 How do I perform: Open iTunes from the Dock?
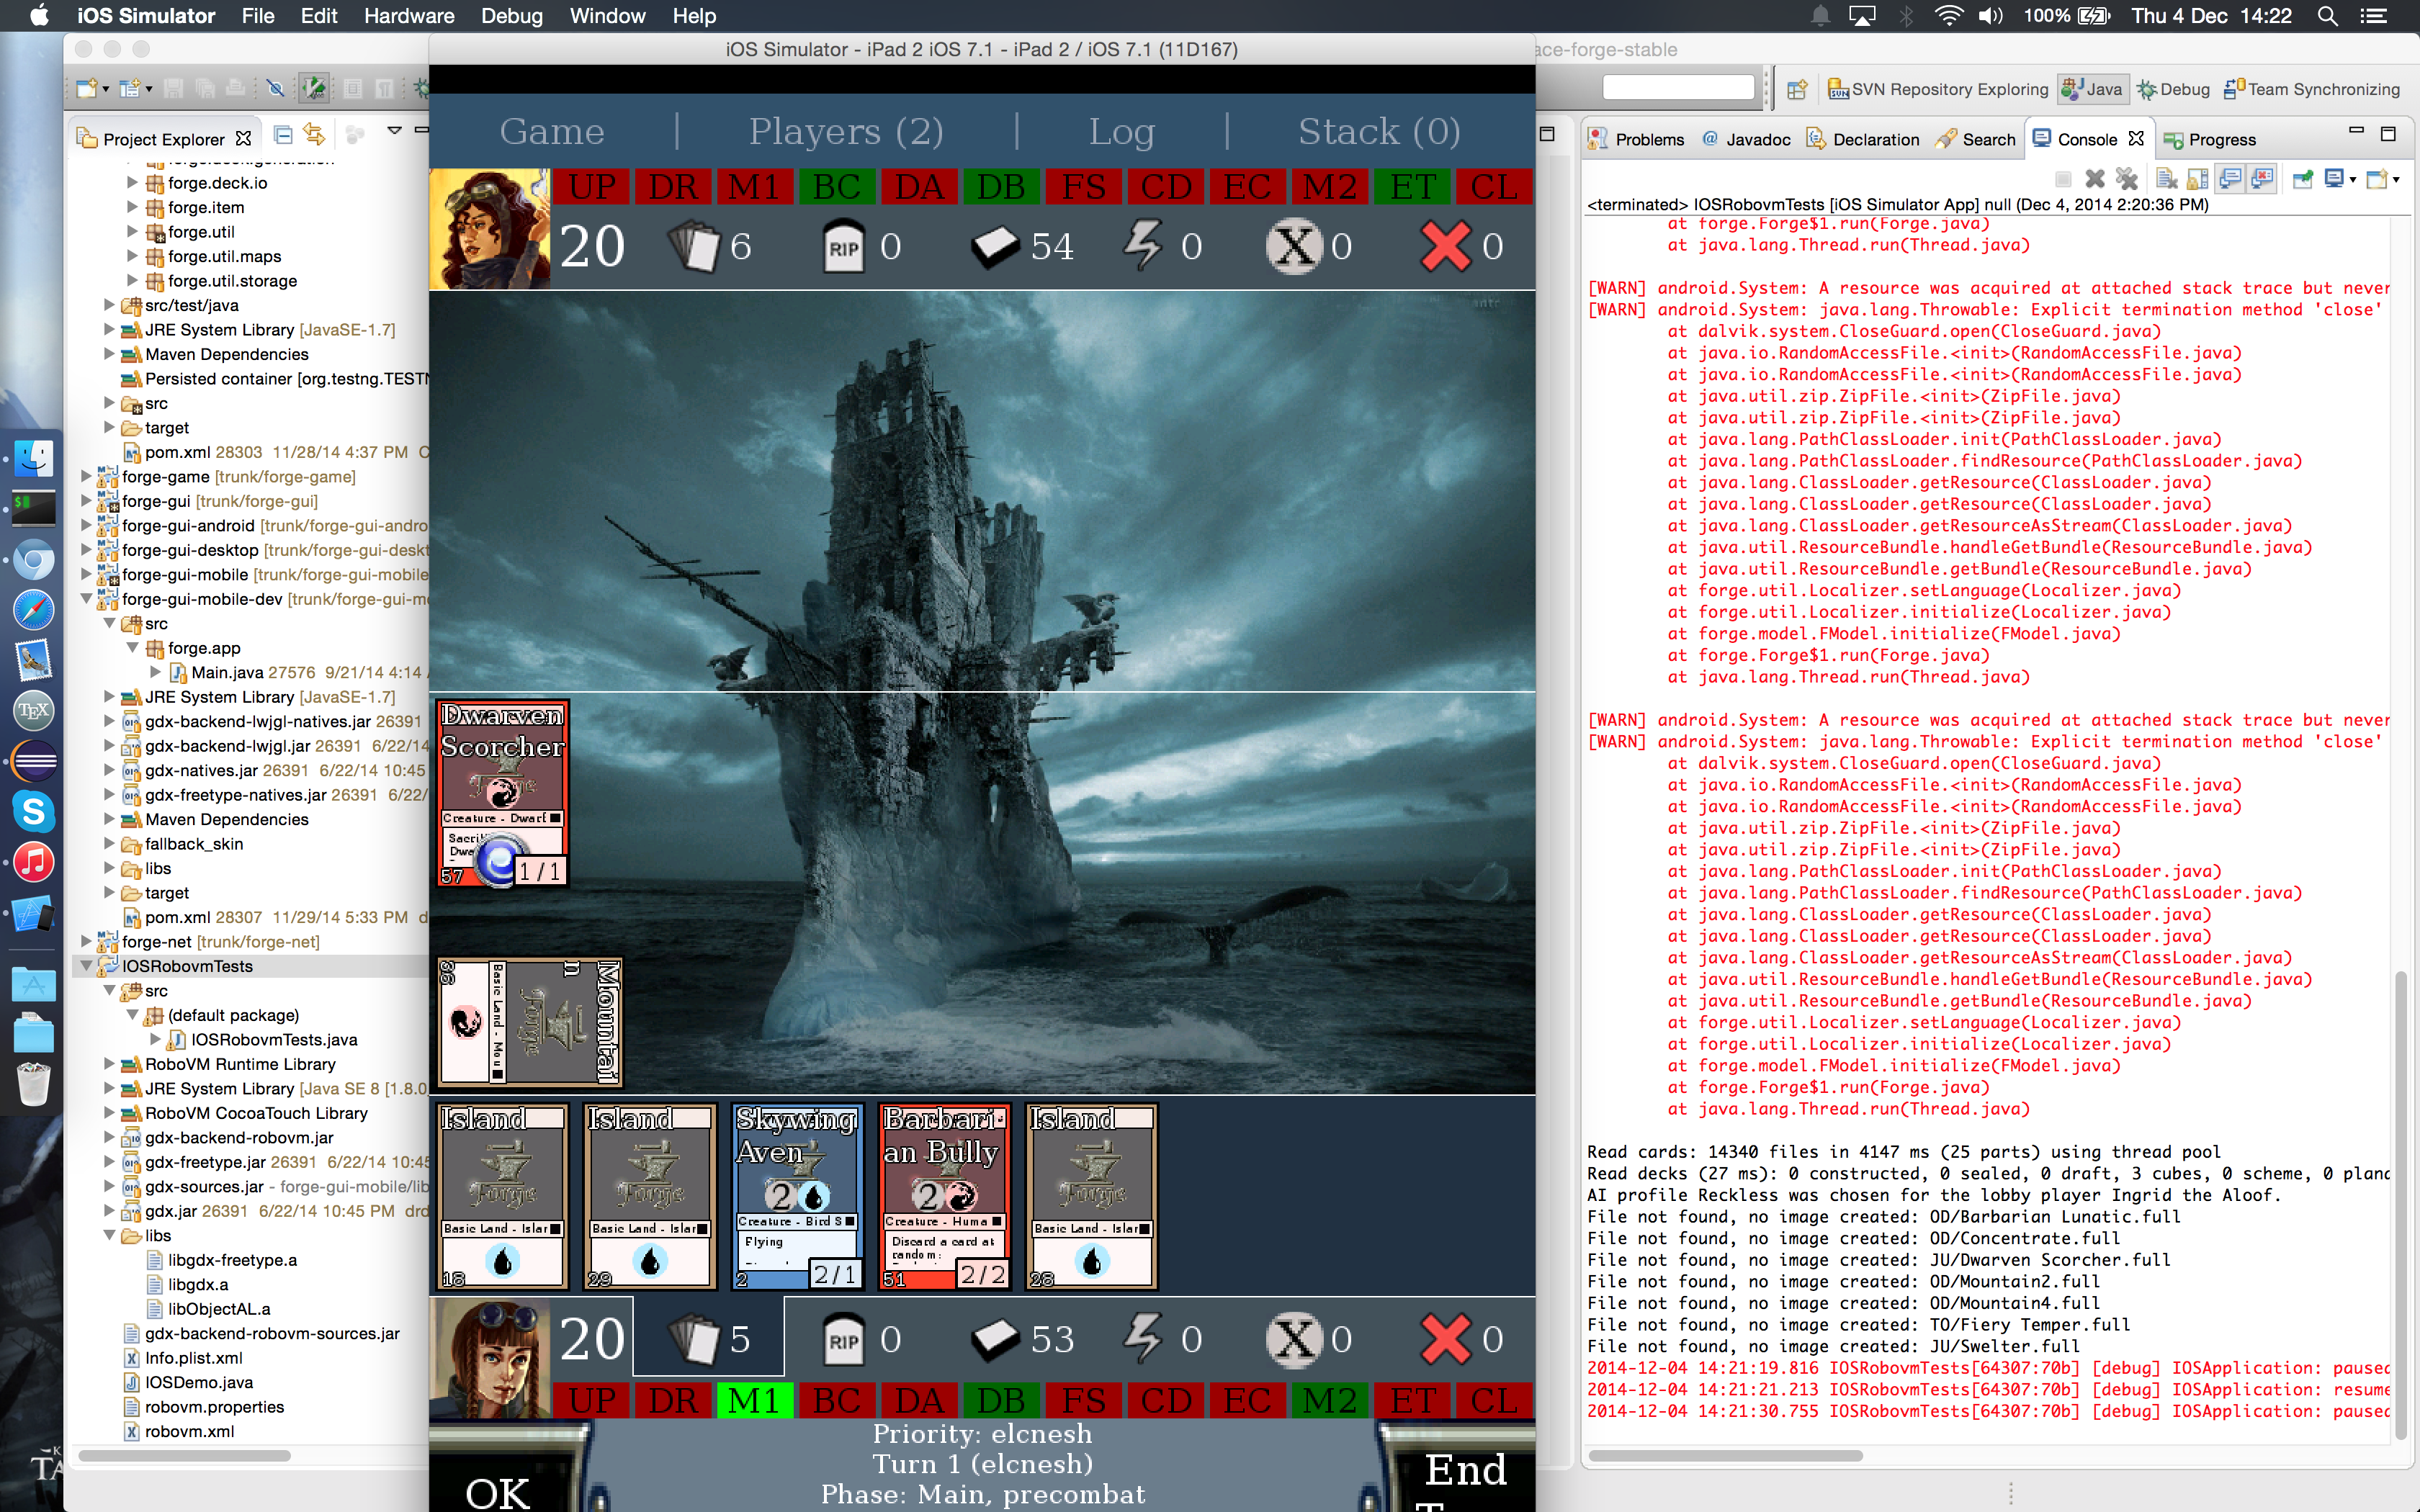[x=33, y=862]
